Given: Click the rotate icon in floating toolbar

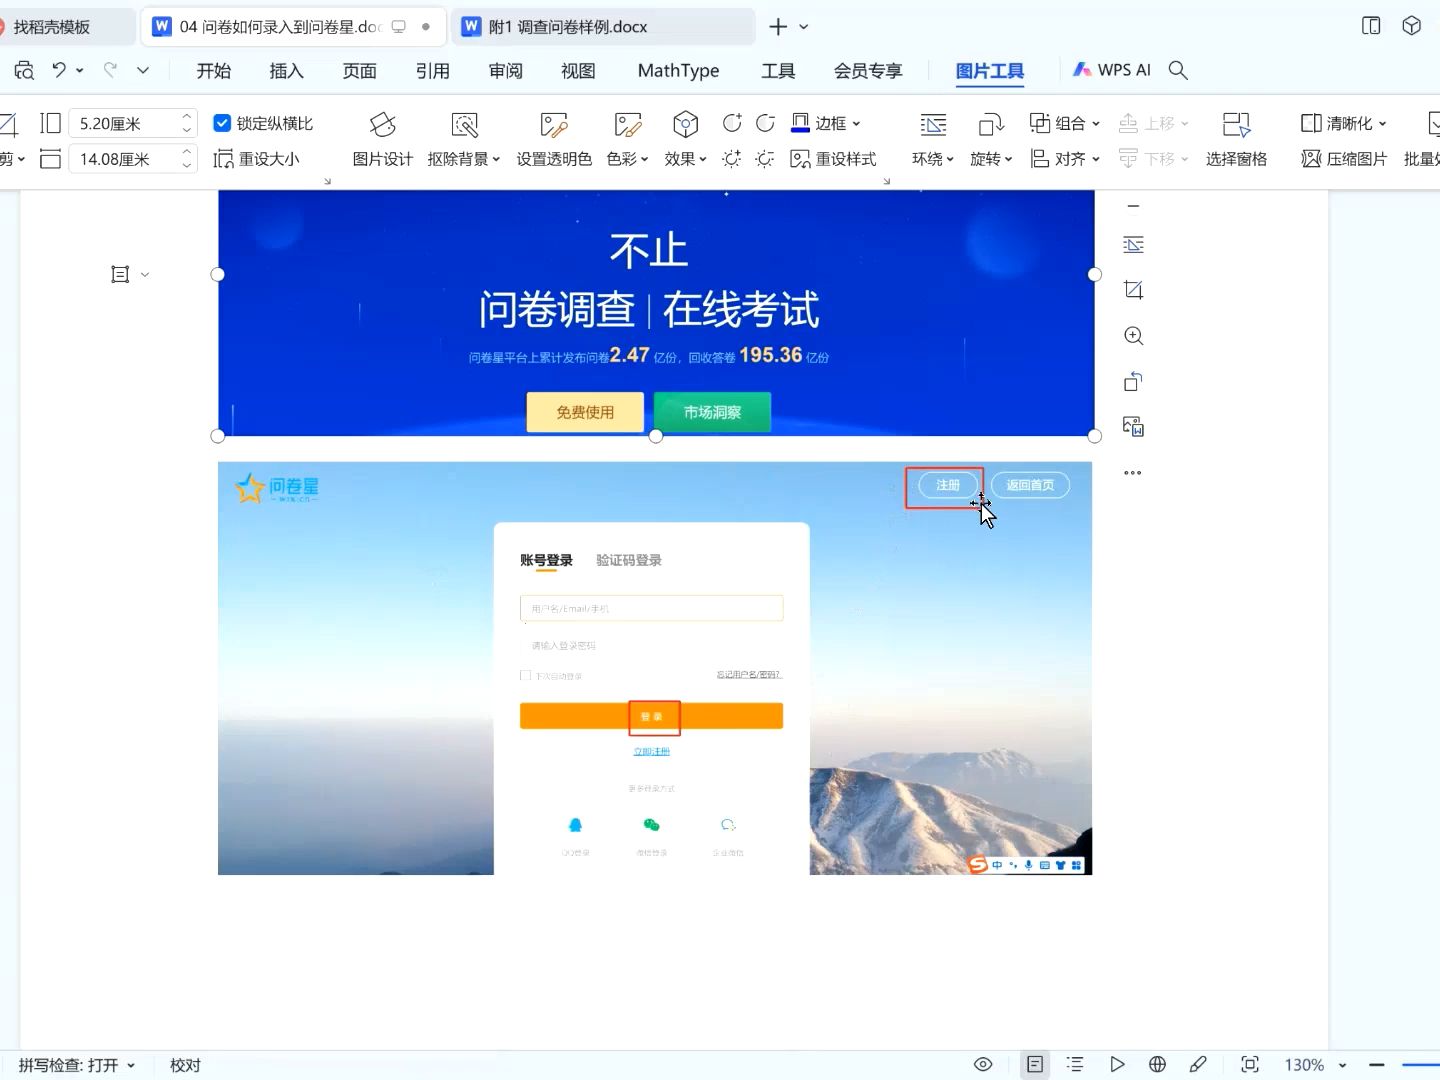Looking at the screenshot, I should (x=1133, y=382).
